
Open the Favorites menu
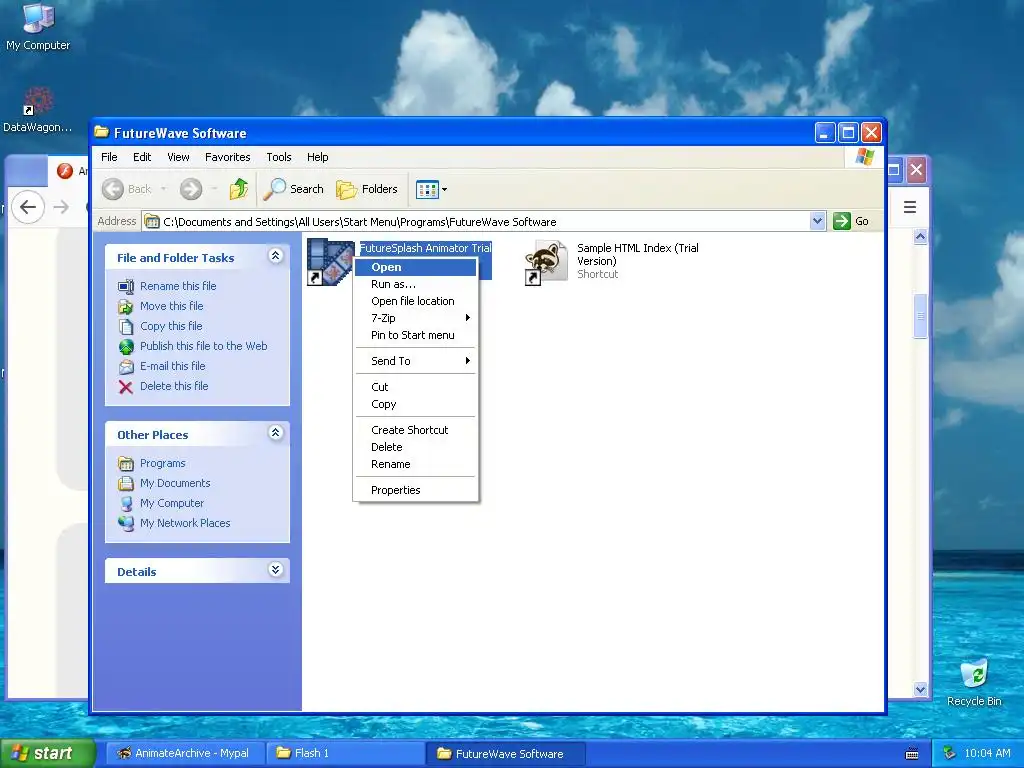[227, 157]
